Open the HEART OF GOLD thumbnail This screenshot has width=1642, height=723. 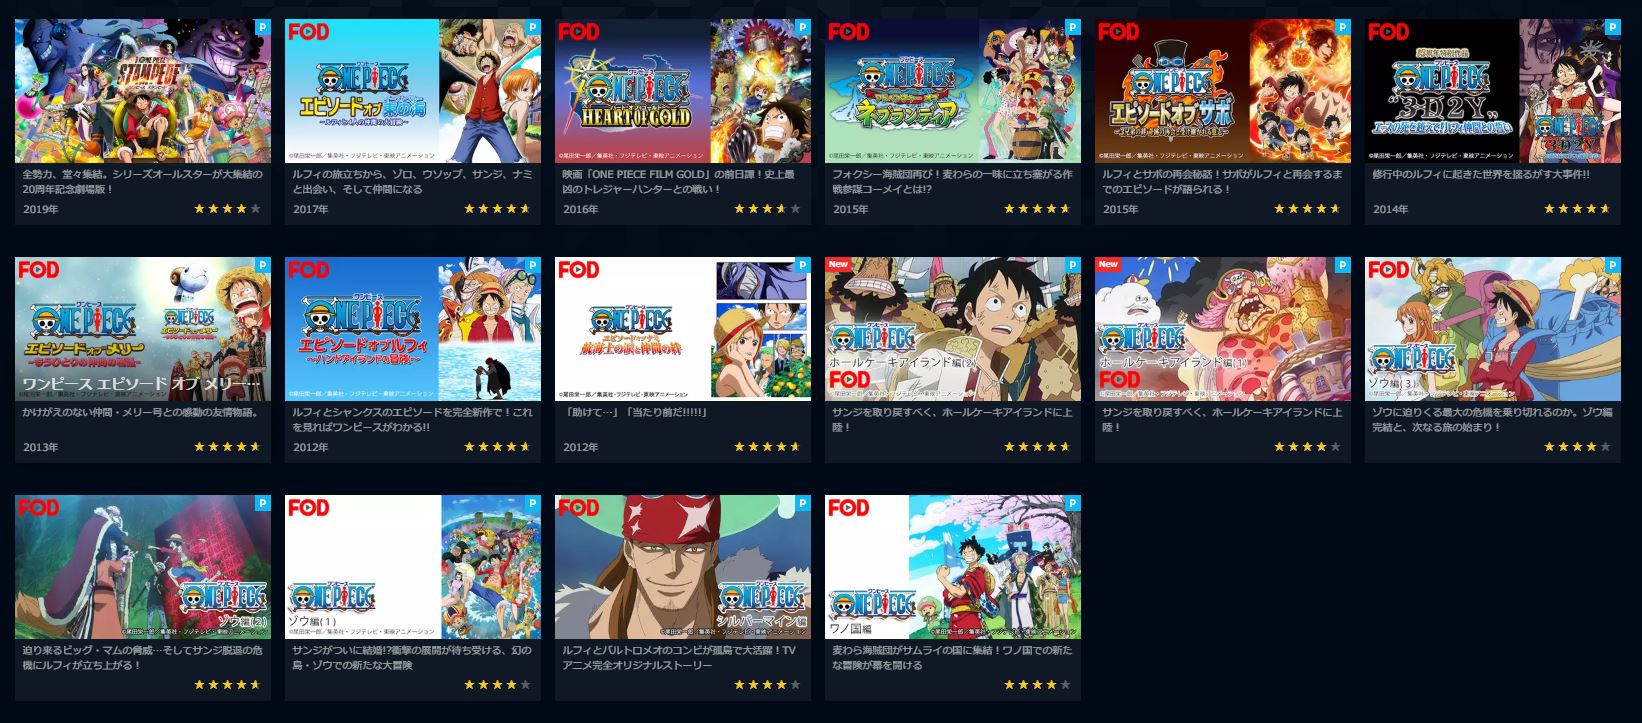tap(683, 91)
